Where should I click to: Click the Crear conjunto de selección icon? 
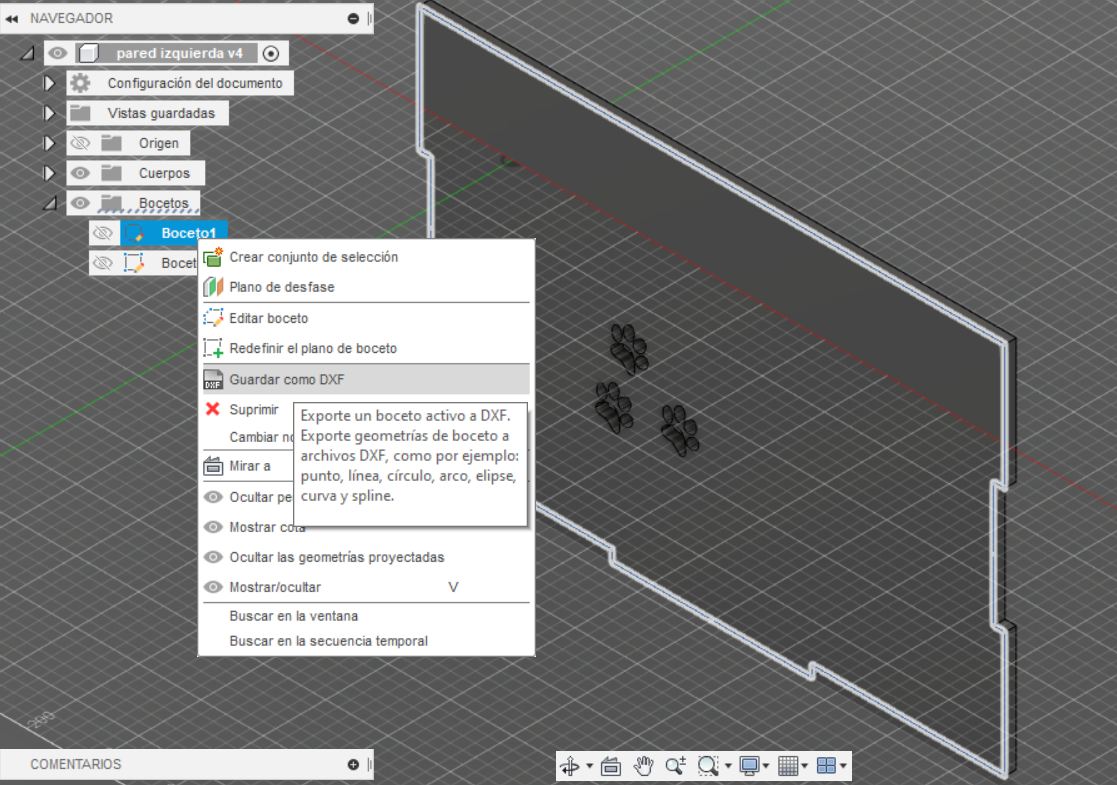pos(213,257)
